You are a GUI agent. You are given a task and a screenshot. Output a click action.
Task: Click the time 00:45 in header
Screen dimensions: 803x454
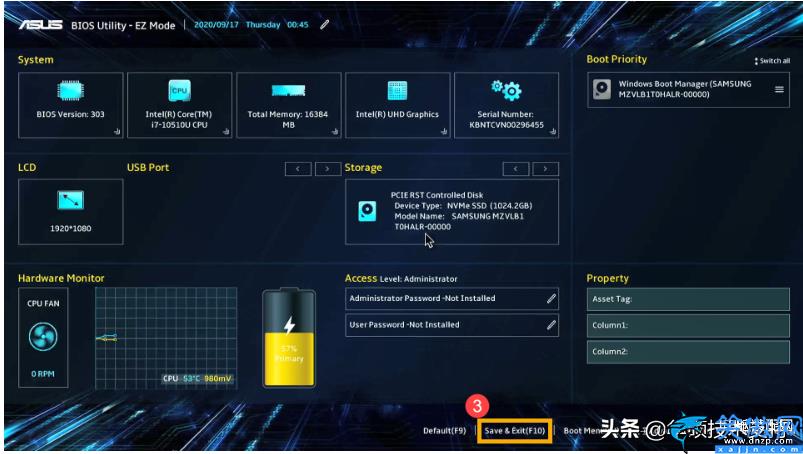coord(298,25)
